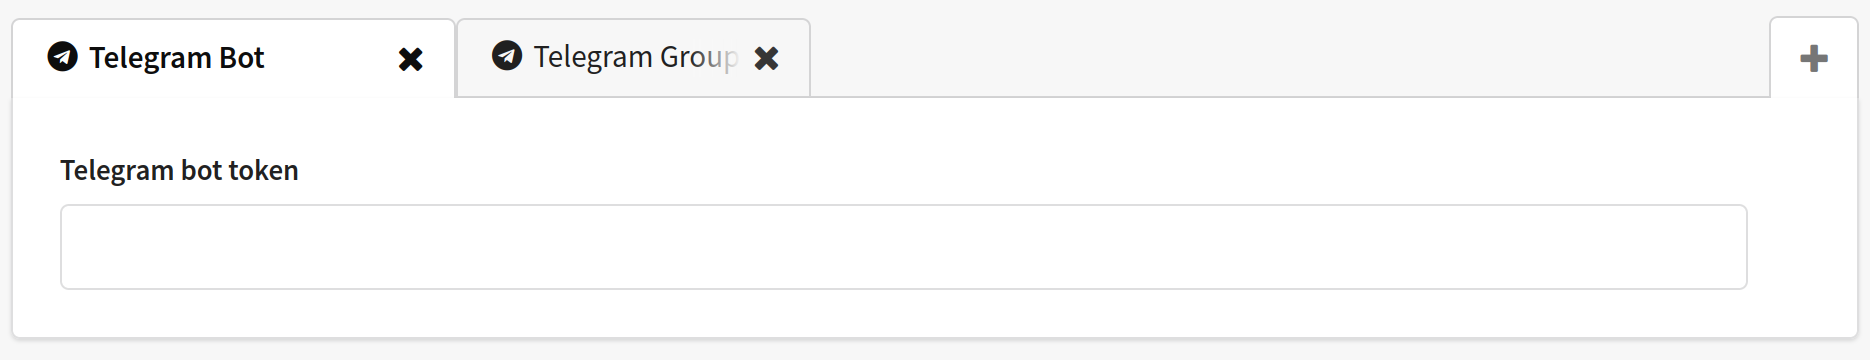Dismiss the first tab via its cross
Screen dimensions: 1870x360
pos(410,59)
